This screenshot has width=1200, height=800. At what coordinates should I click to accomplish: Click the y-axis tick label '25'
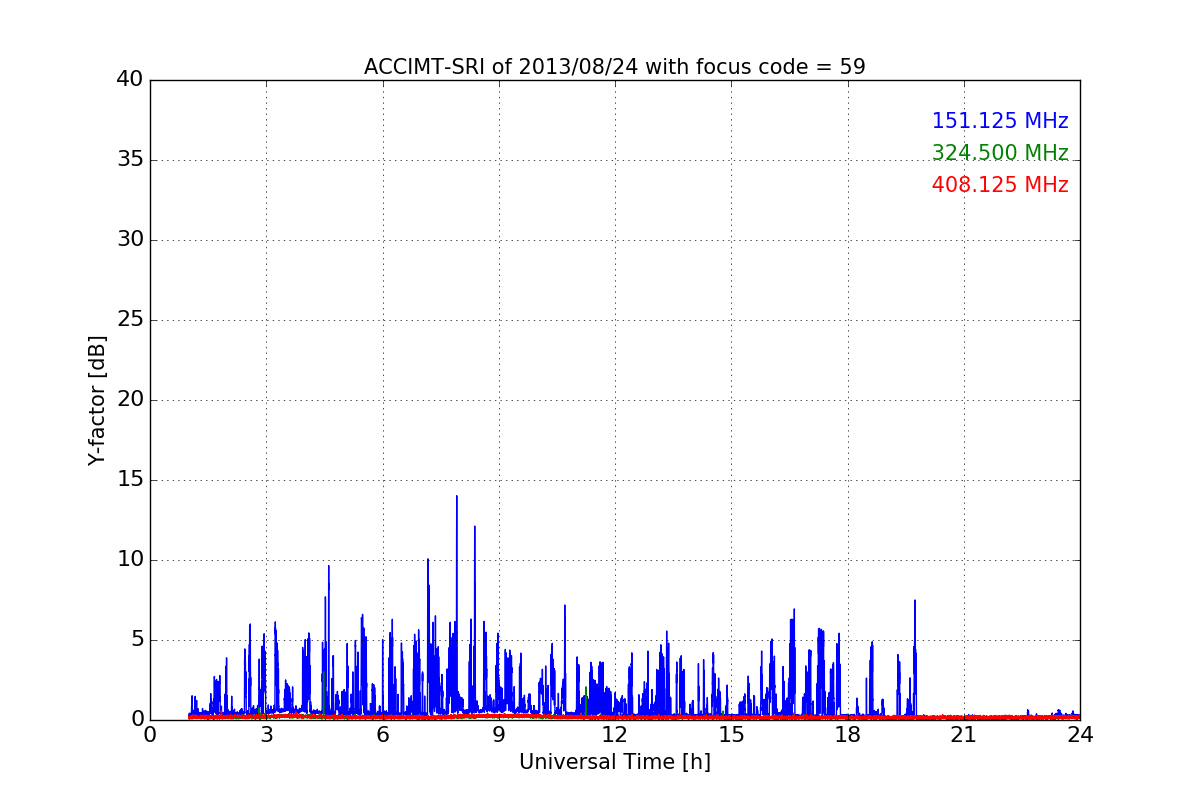click(130, 320)
